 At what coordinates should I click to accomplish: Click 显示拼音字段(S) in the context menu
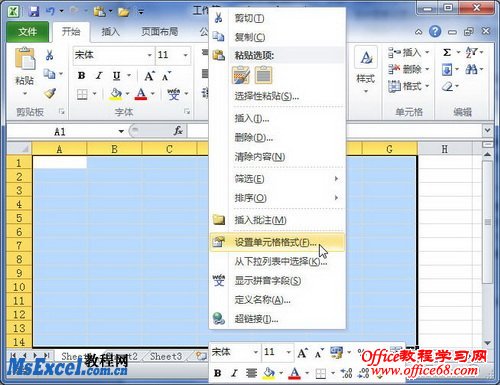[x=277, y=281]
